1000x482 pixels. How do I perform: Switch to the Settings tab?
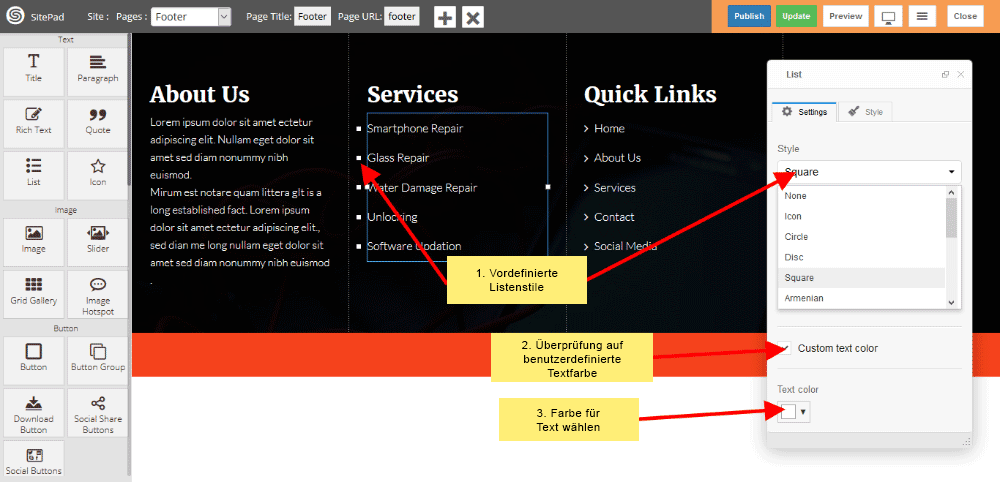pos(804,112)
